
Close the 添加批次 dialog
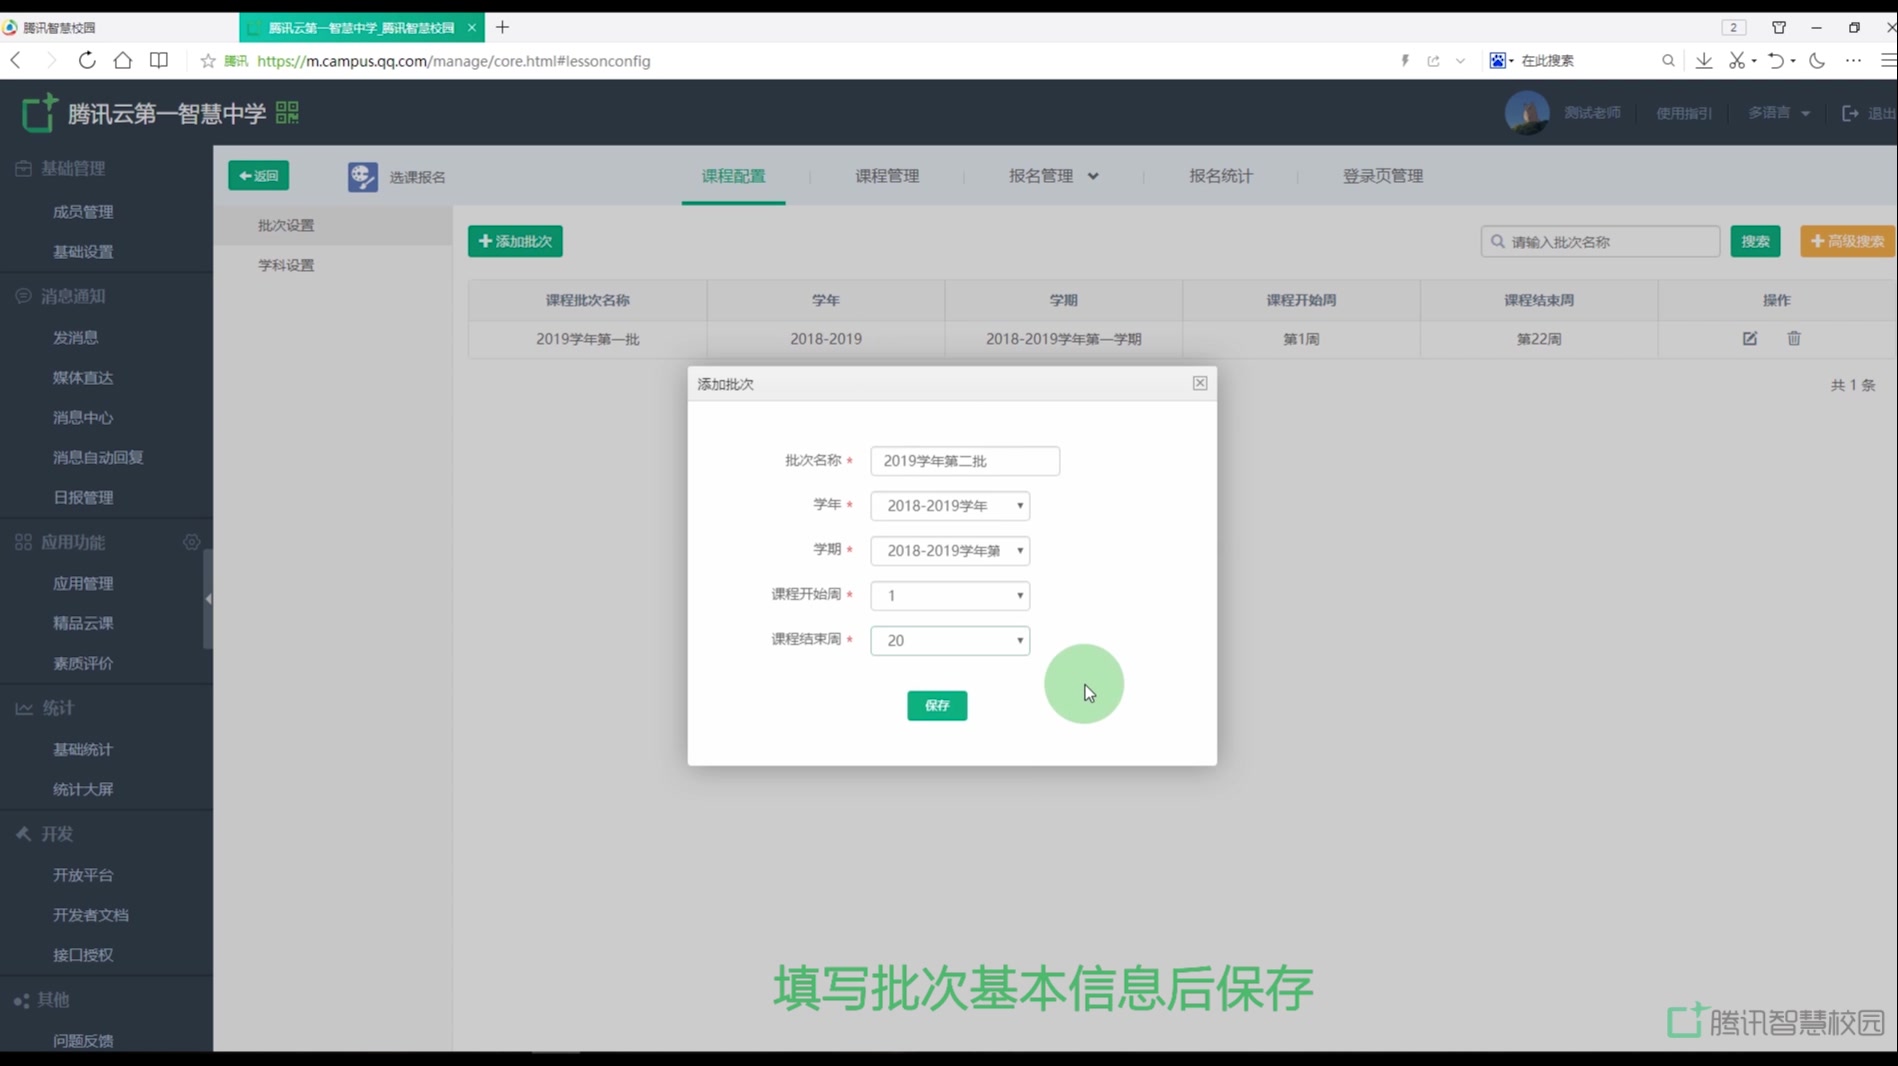tap(1199, 383)
